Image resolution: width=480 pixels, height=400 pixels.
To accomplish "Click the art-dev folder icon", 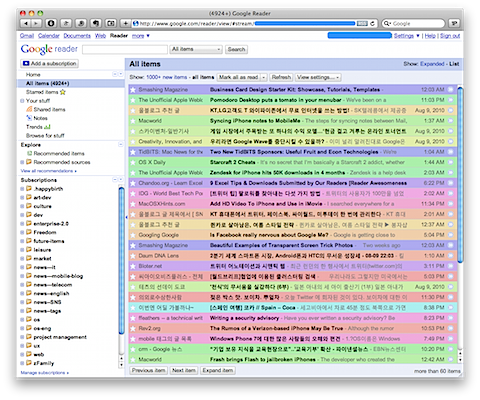I will [29, 197].
